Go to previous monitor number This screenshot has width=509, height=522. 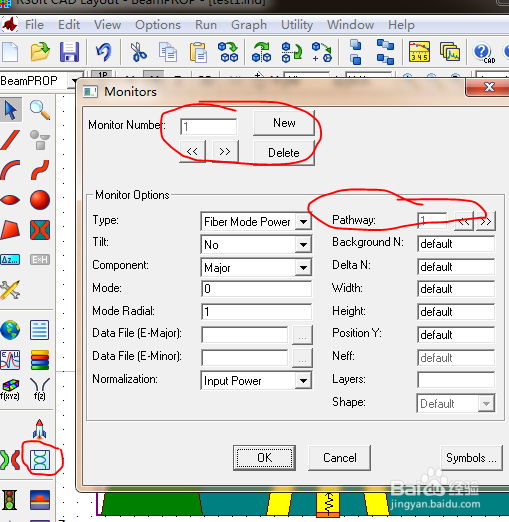click(x=192, y=151)
